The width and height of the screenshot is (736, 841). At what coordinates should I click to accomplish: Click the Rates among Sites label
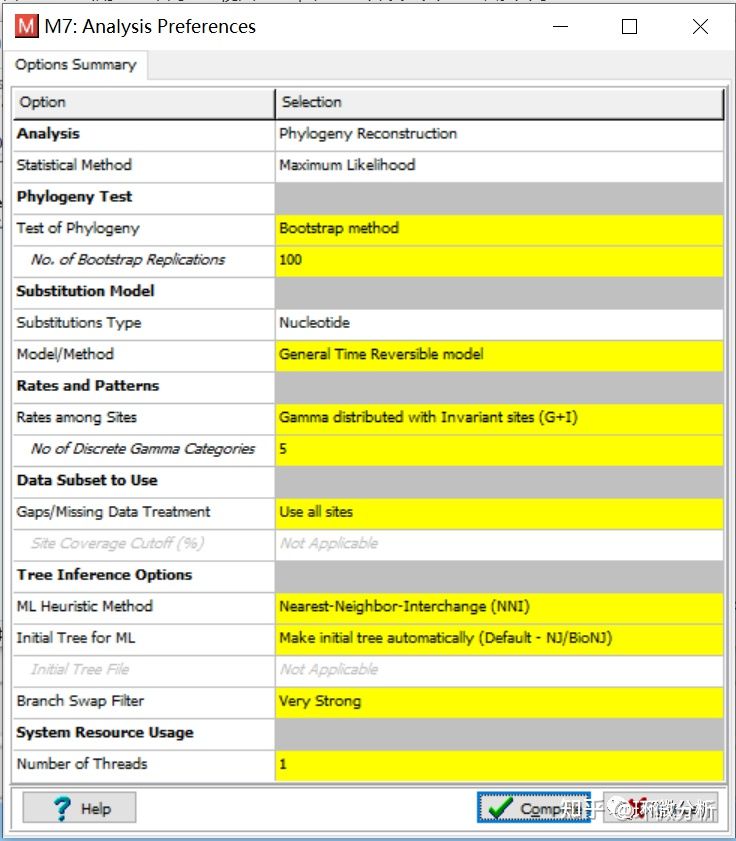[x=77, y=418]
